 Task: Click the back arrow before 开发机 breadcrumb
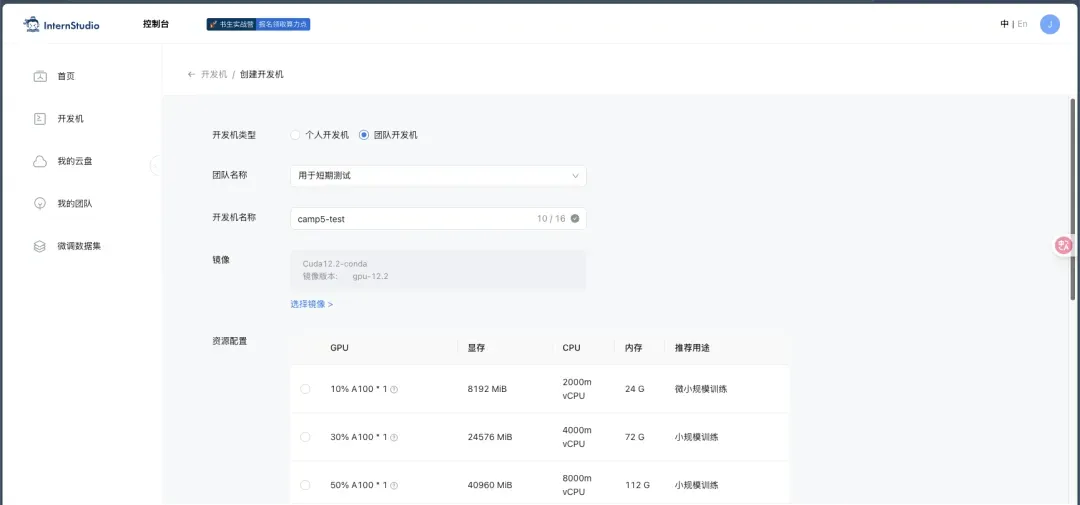[x=191, y=74]
